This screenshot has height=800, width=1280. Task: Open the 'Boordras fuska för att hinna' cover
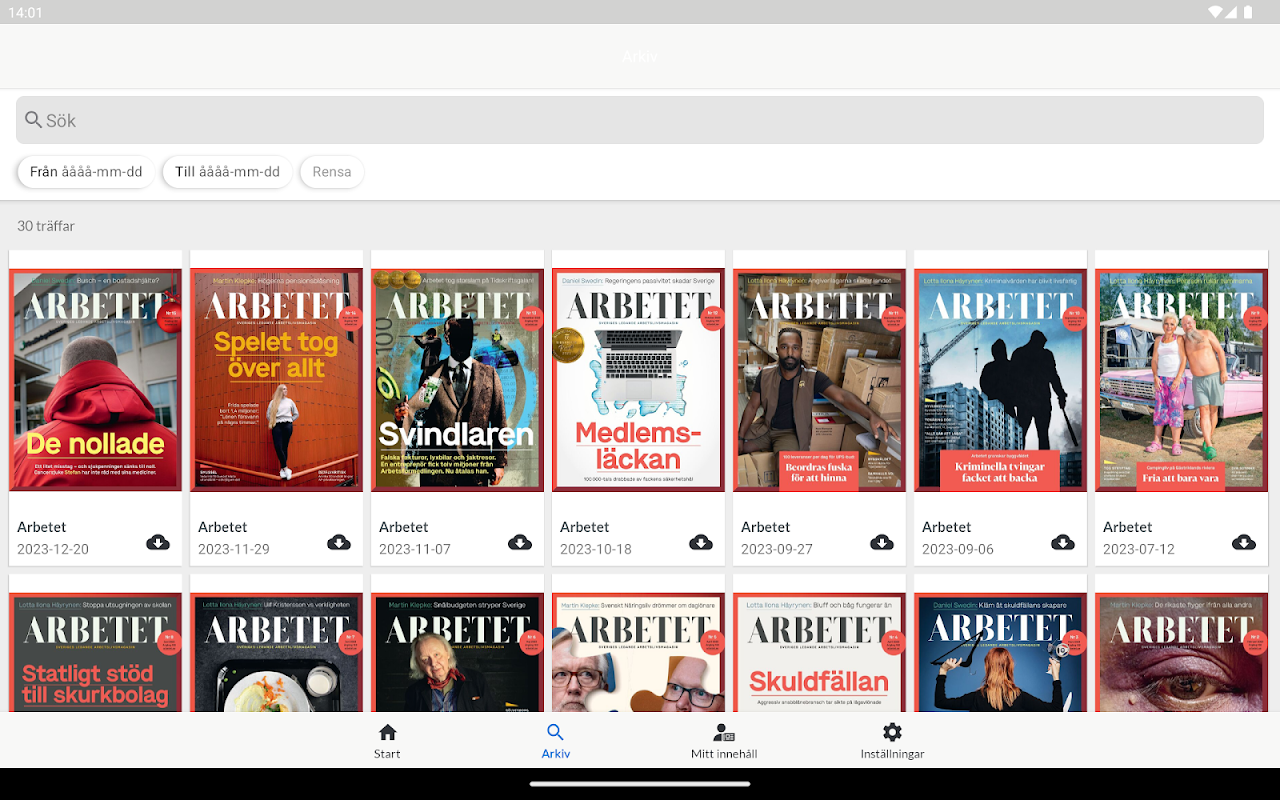point(820,380)
